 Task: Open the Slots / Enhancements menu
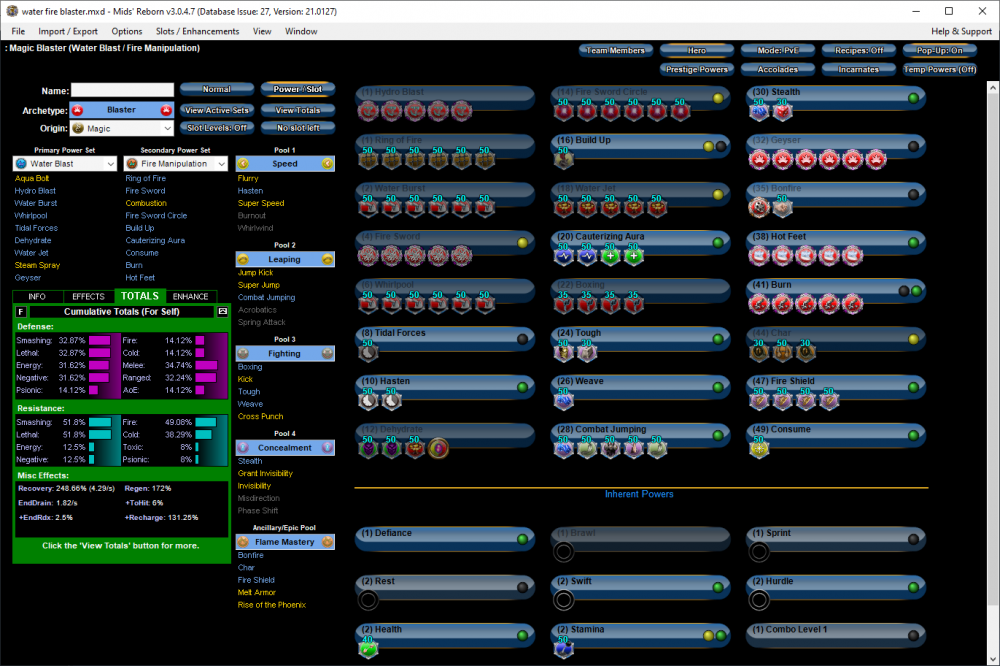(x=197, y=31)
